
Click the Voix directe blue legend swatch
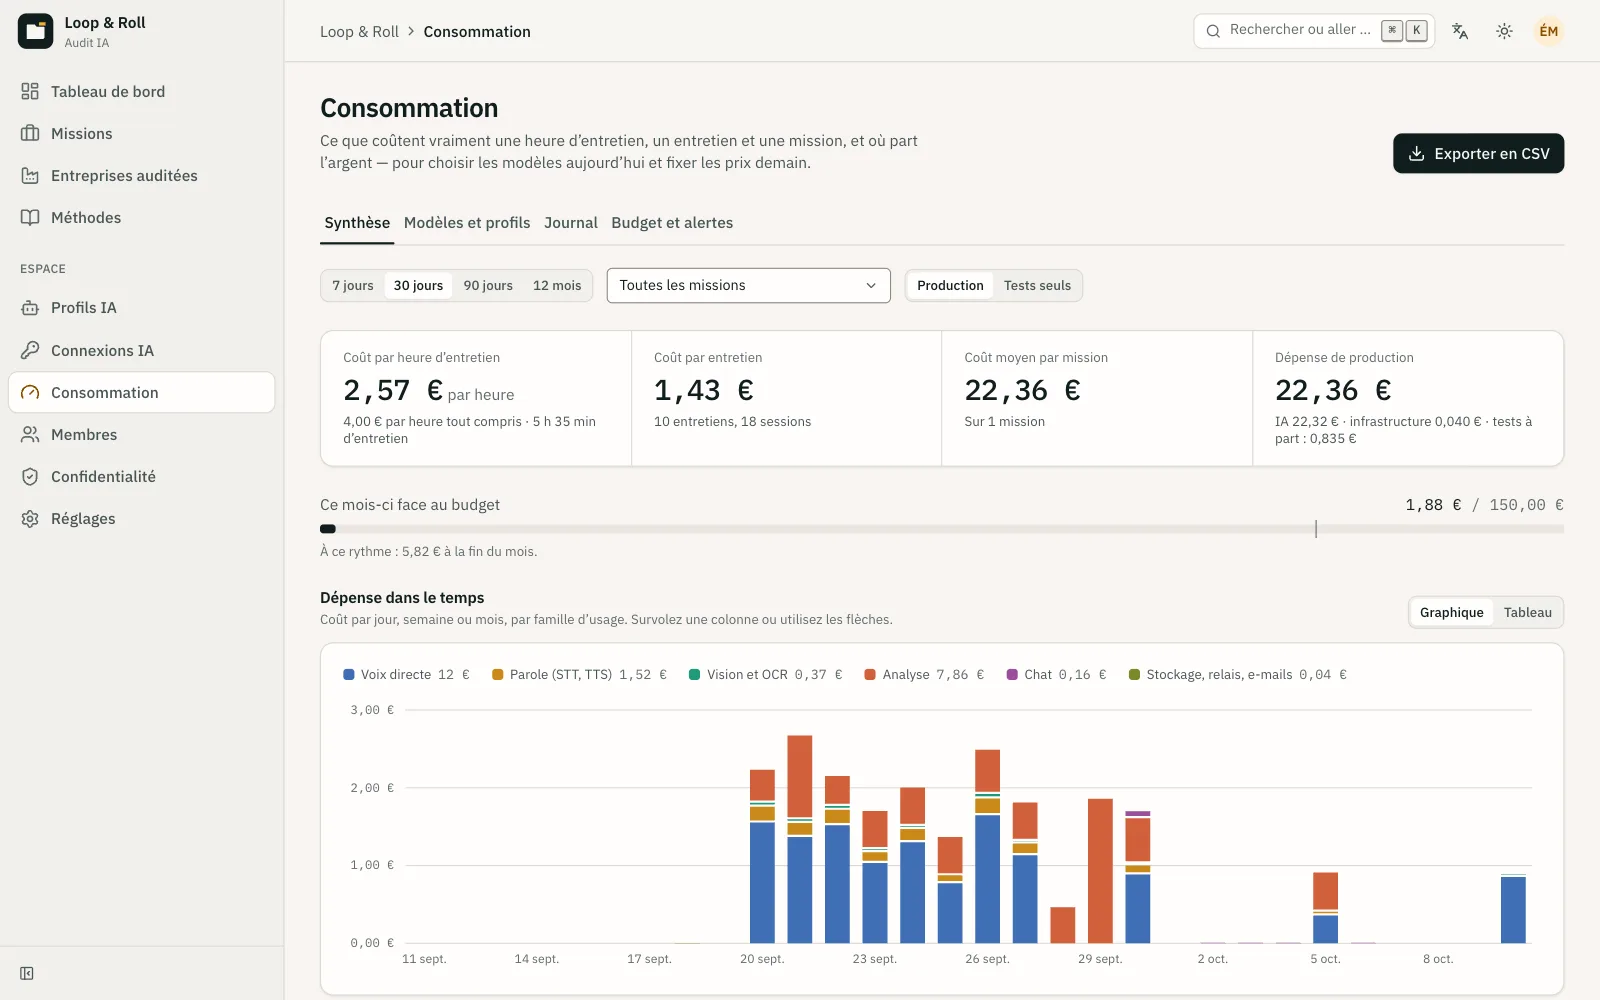(349, 675)
